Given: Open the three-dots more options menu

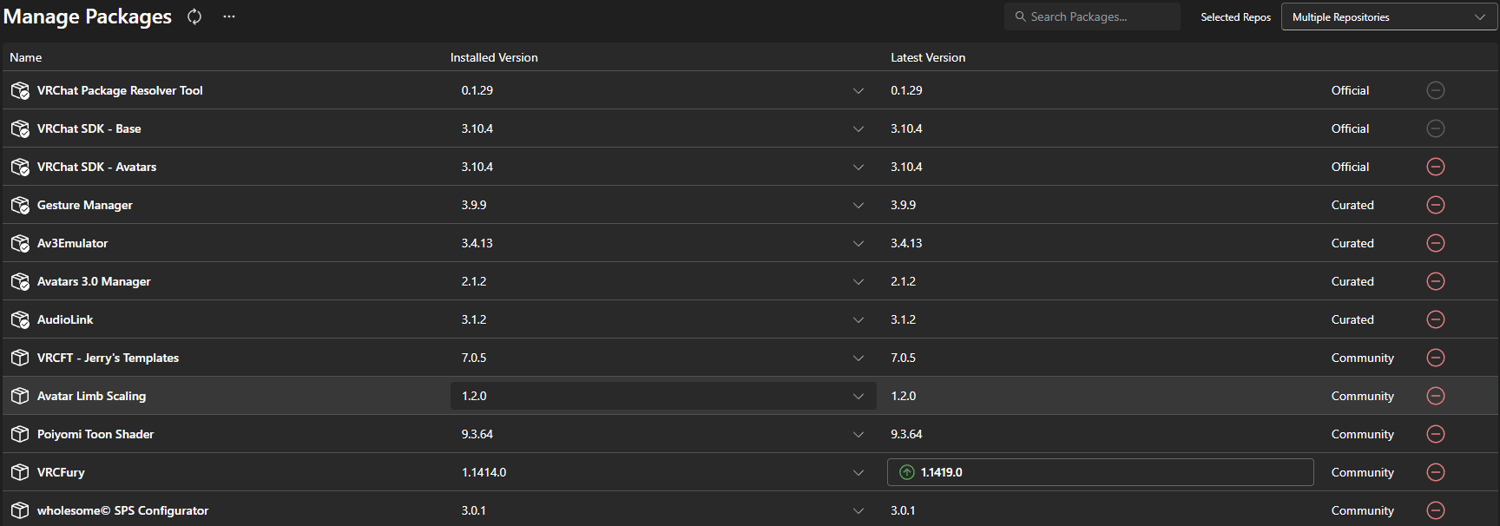Looking at the screenshot, I should (229, 17).
